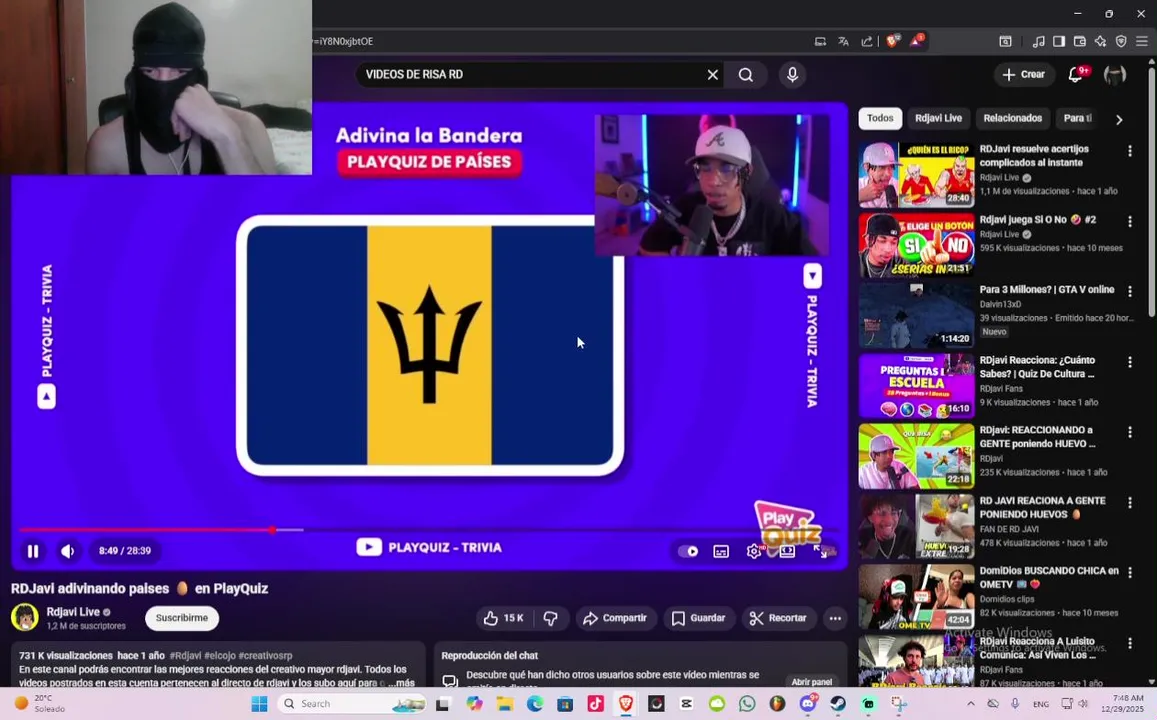Open the Leo AI sparkle icon in the toolbar
Image resolution: width=1157 pixels, height=720 pixels.
[x=1100, y=41]
